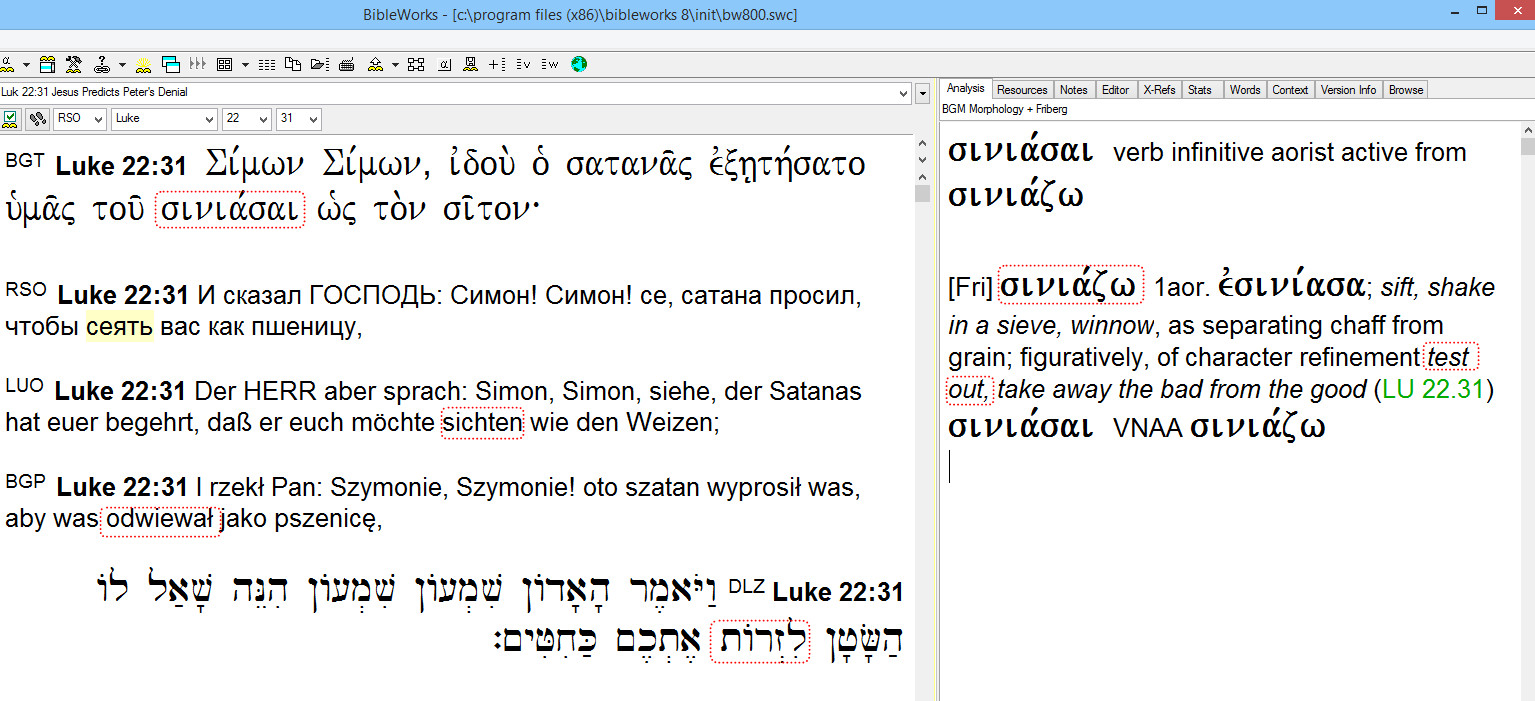Click the copy pages icon
Screen dimensions: 1535x701
tap(293, 64)
